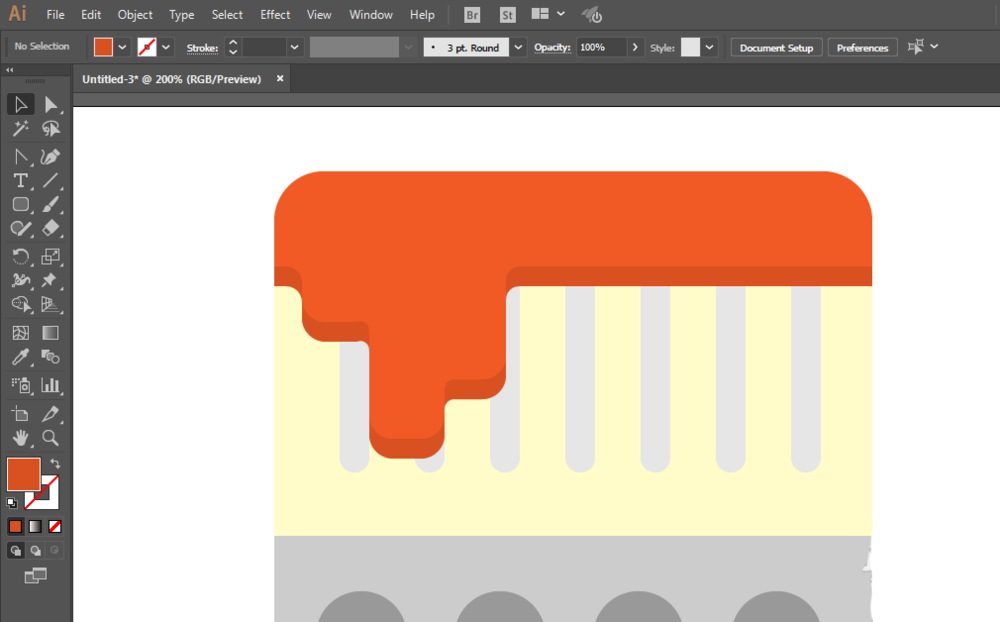Open the 3 pt. Round brush dropdown
The width and height of the screenshot is (1000, 622).
click(x=518, y=47)
